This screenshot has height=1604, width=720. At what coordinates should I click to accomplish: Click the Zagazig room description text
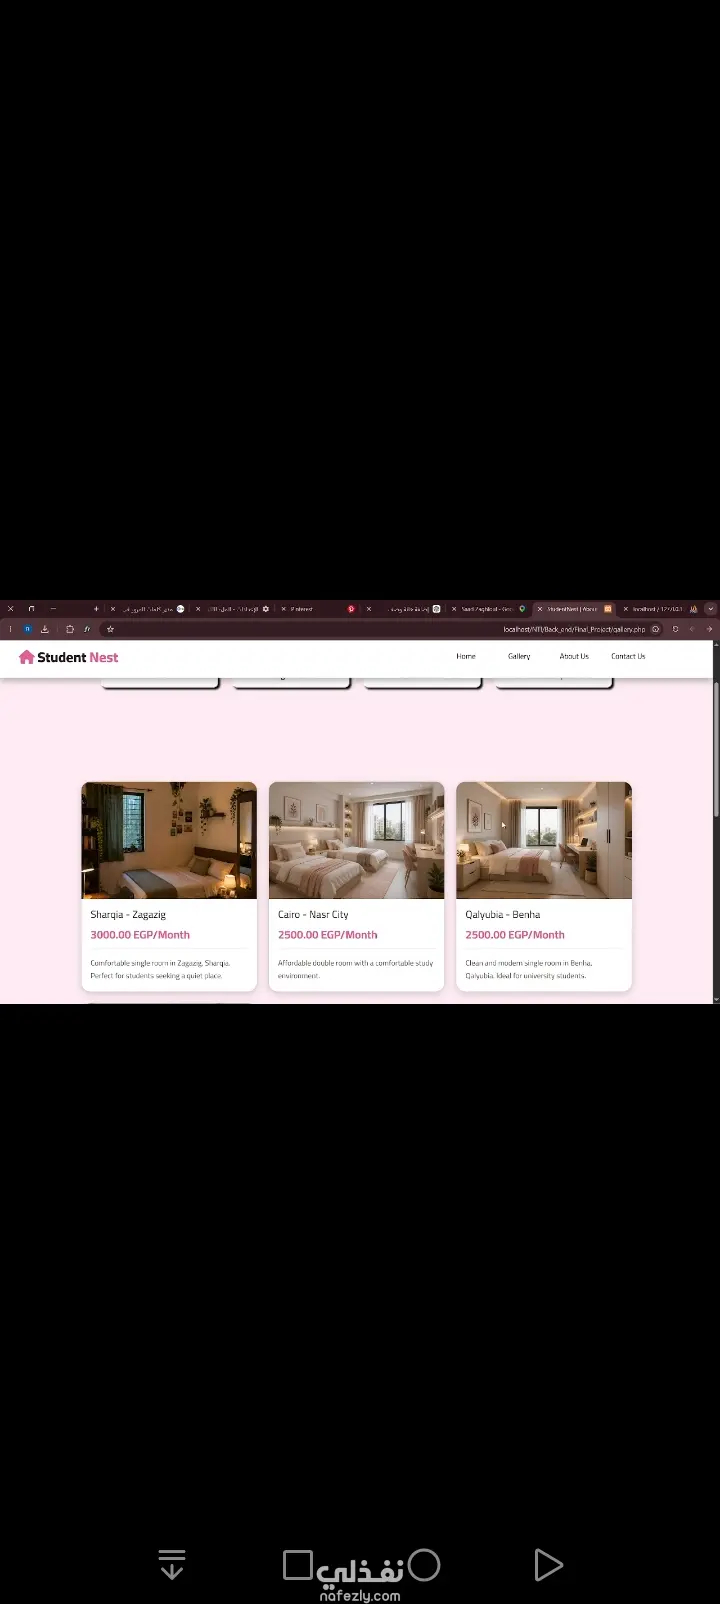160,969
